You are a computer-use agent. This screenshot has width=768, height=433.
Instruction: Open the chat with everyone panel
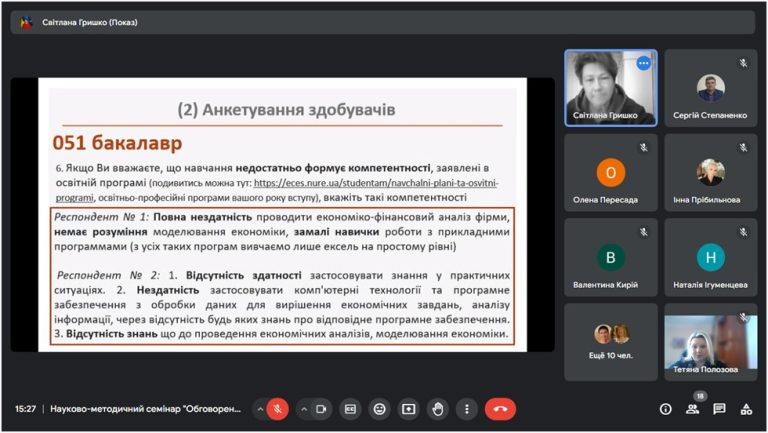point(719,409)
